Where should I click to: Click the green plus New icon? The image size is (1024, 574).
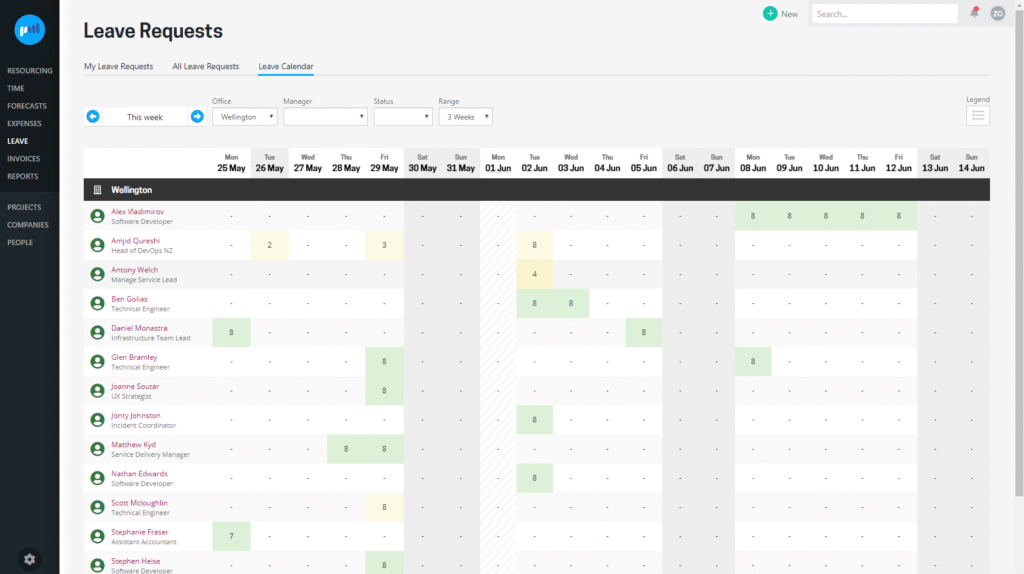point(770,14)
